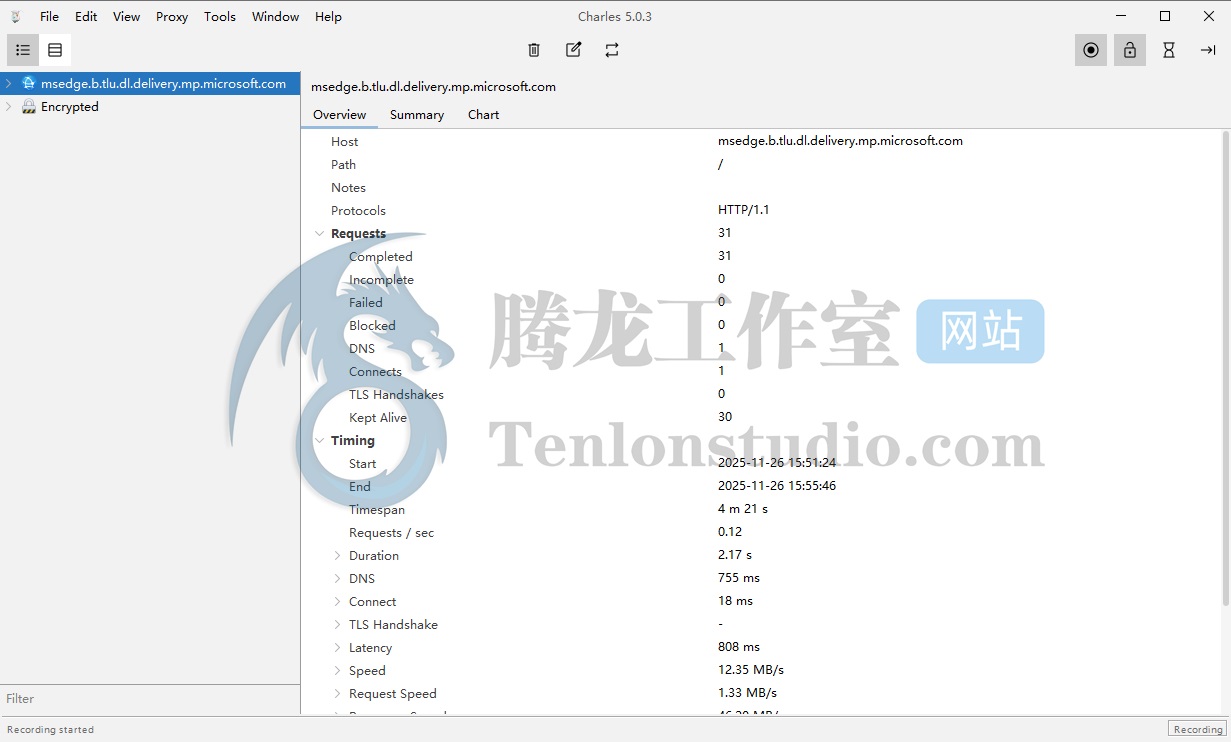1231x742 pixels.
Task: Toggle SSL proxying padlock icon
Action: click(1130, 50)
